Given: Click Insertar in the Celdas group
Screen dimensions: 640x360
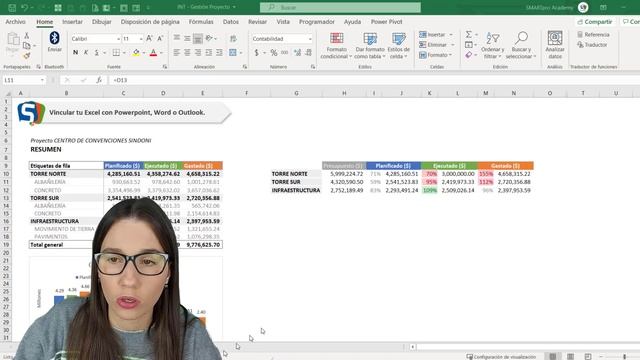Looking at the screenshot, I should point(436,35).
